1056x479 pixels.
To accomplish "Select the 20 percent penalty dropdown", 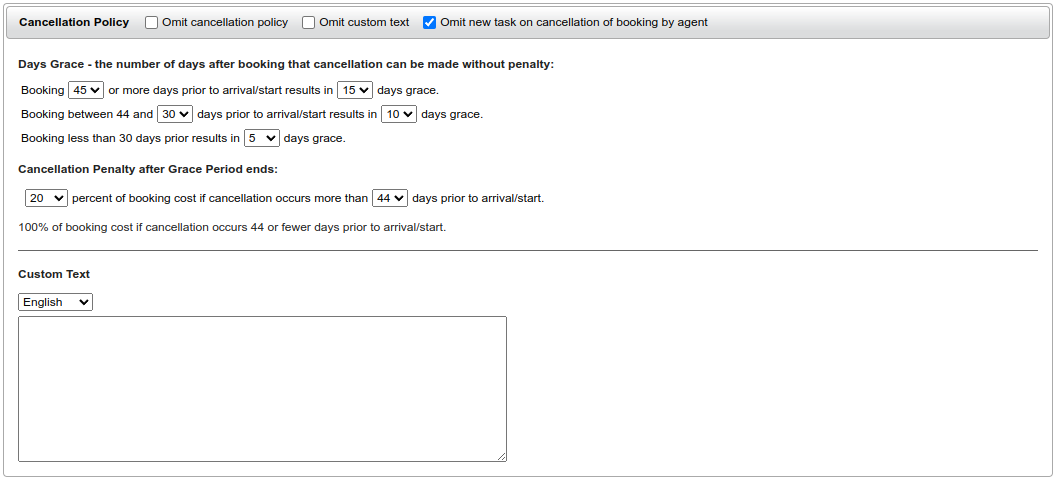I will click(x=46, y=198).
